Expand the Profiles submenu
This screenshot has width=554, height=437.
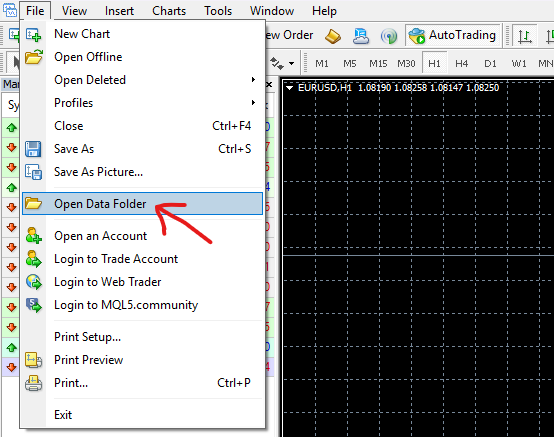tap(142, 103)
